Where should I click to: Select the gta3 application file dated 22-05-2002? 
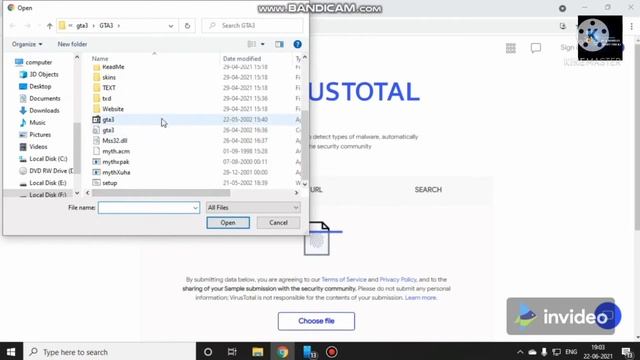click(x=108, y=120)
